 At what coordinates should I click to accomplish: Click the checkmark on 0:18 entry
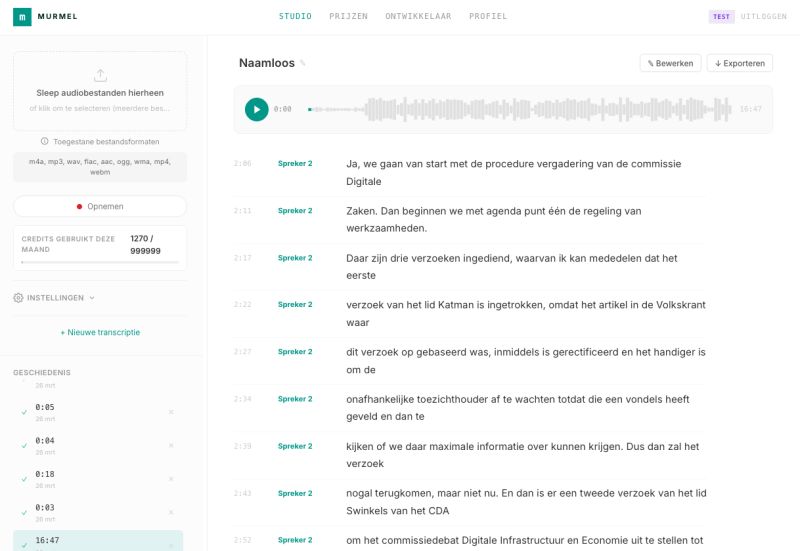(x=24, y=479)
